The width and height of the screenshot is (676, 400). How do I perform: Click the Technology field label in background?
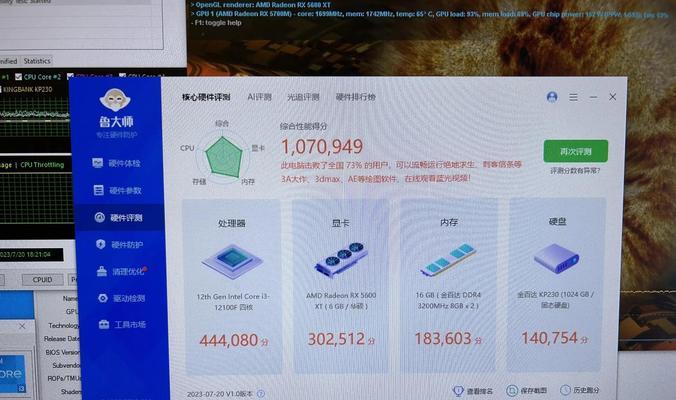63,325
